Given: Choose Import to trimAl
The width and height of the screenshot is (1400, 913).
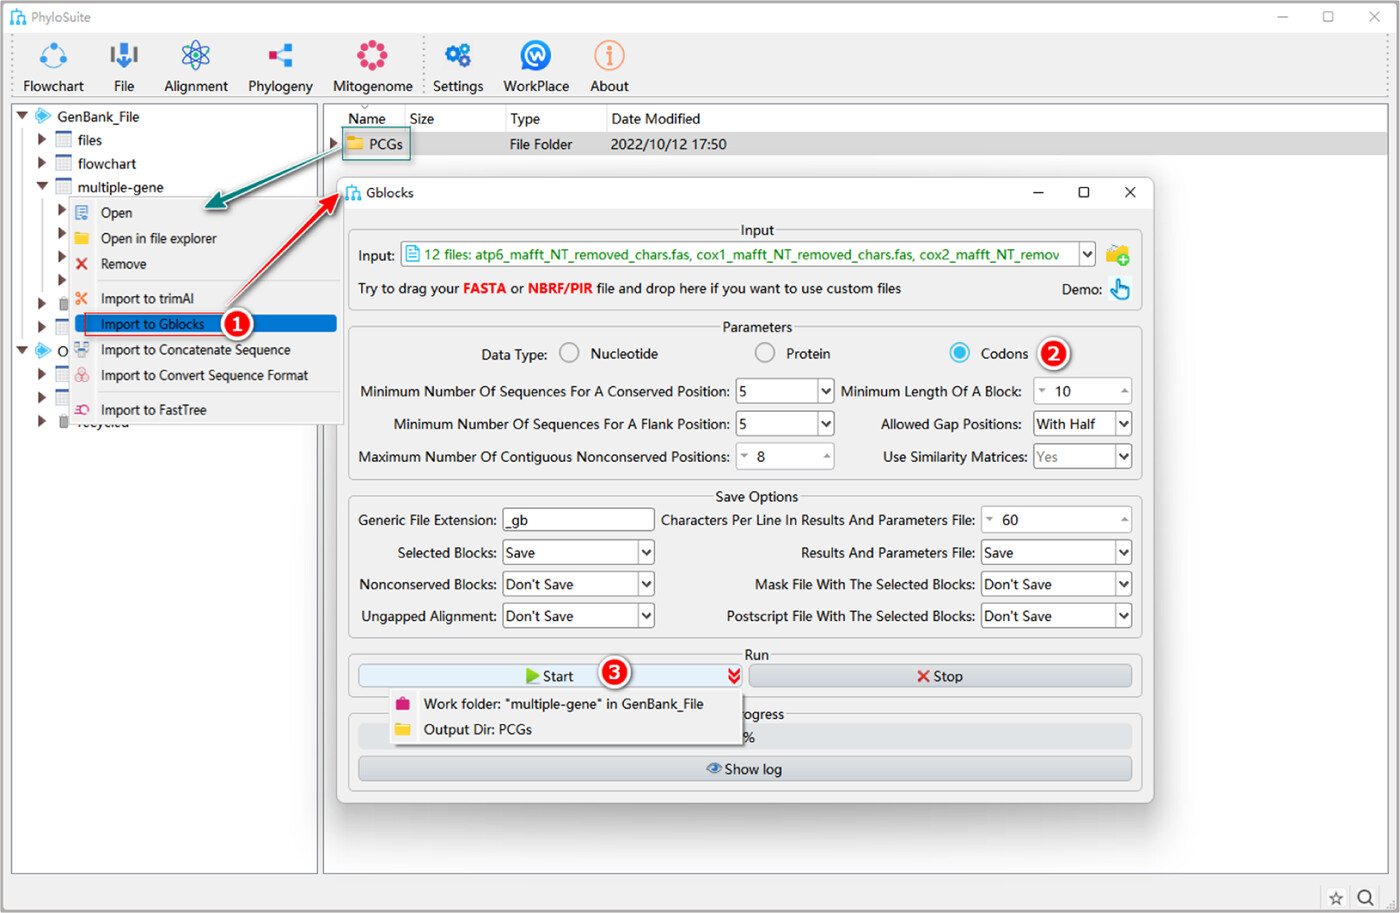Looking at the screenshot, I should click(x=147, y=298).
